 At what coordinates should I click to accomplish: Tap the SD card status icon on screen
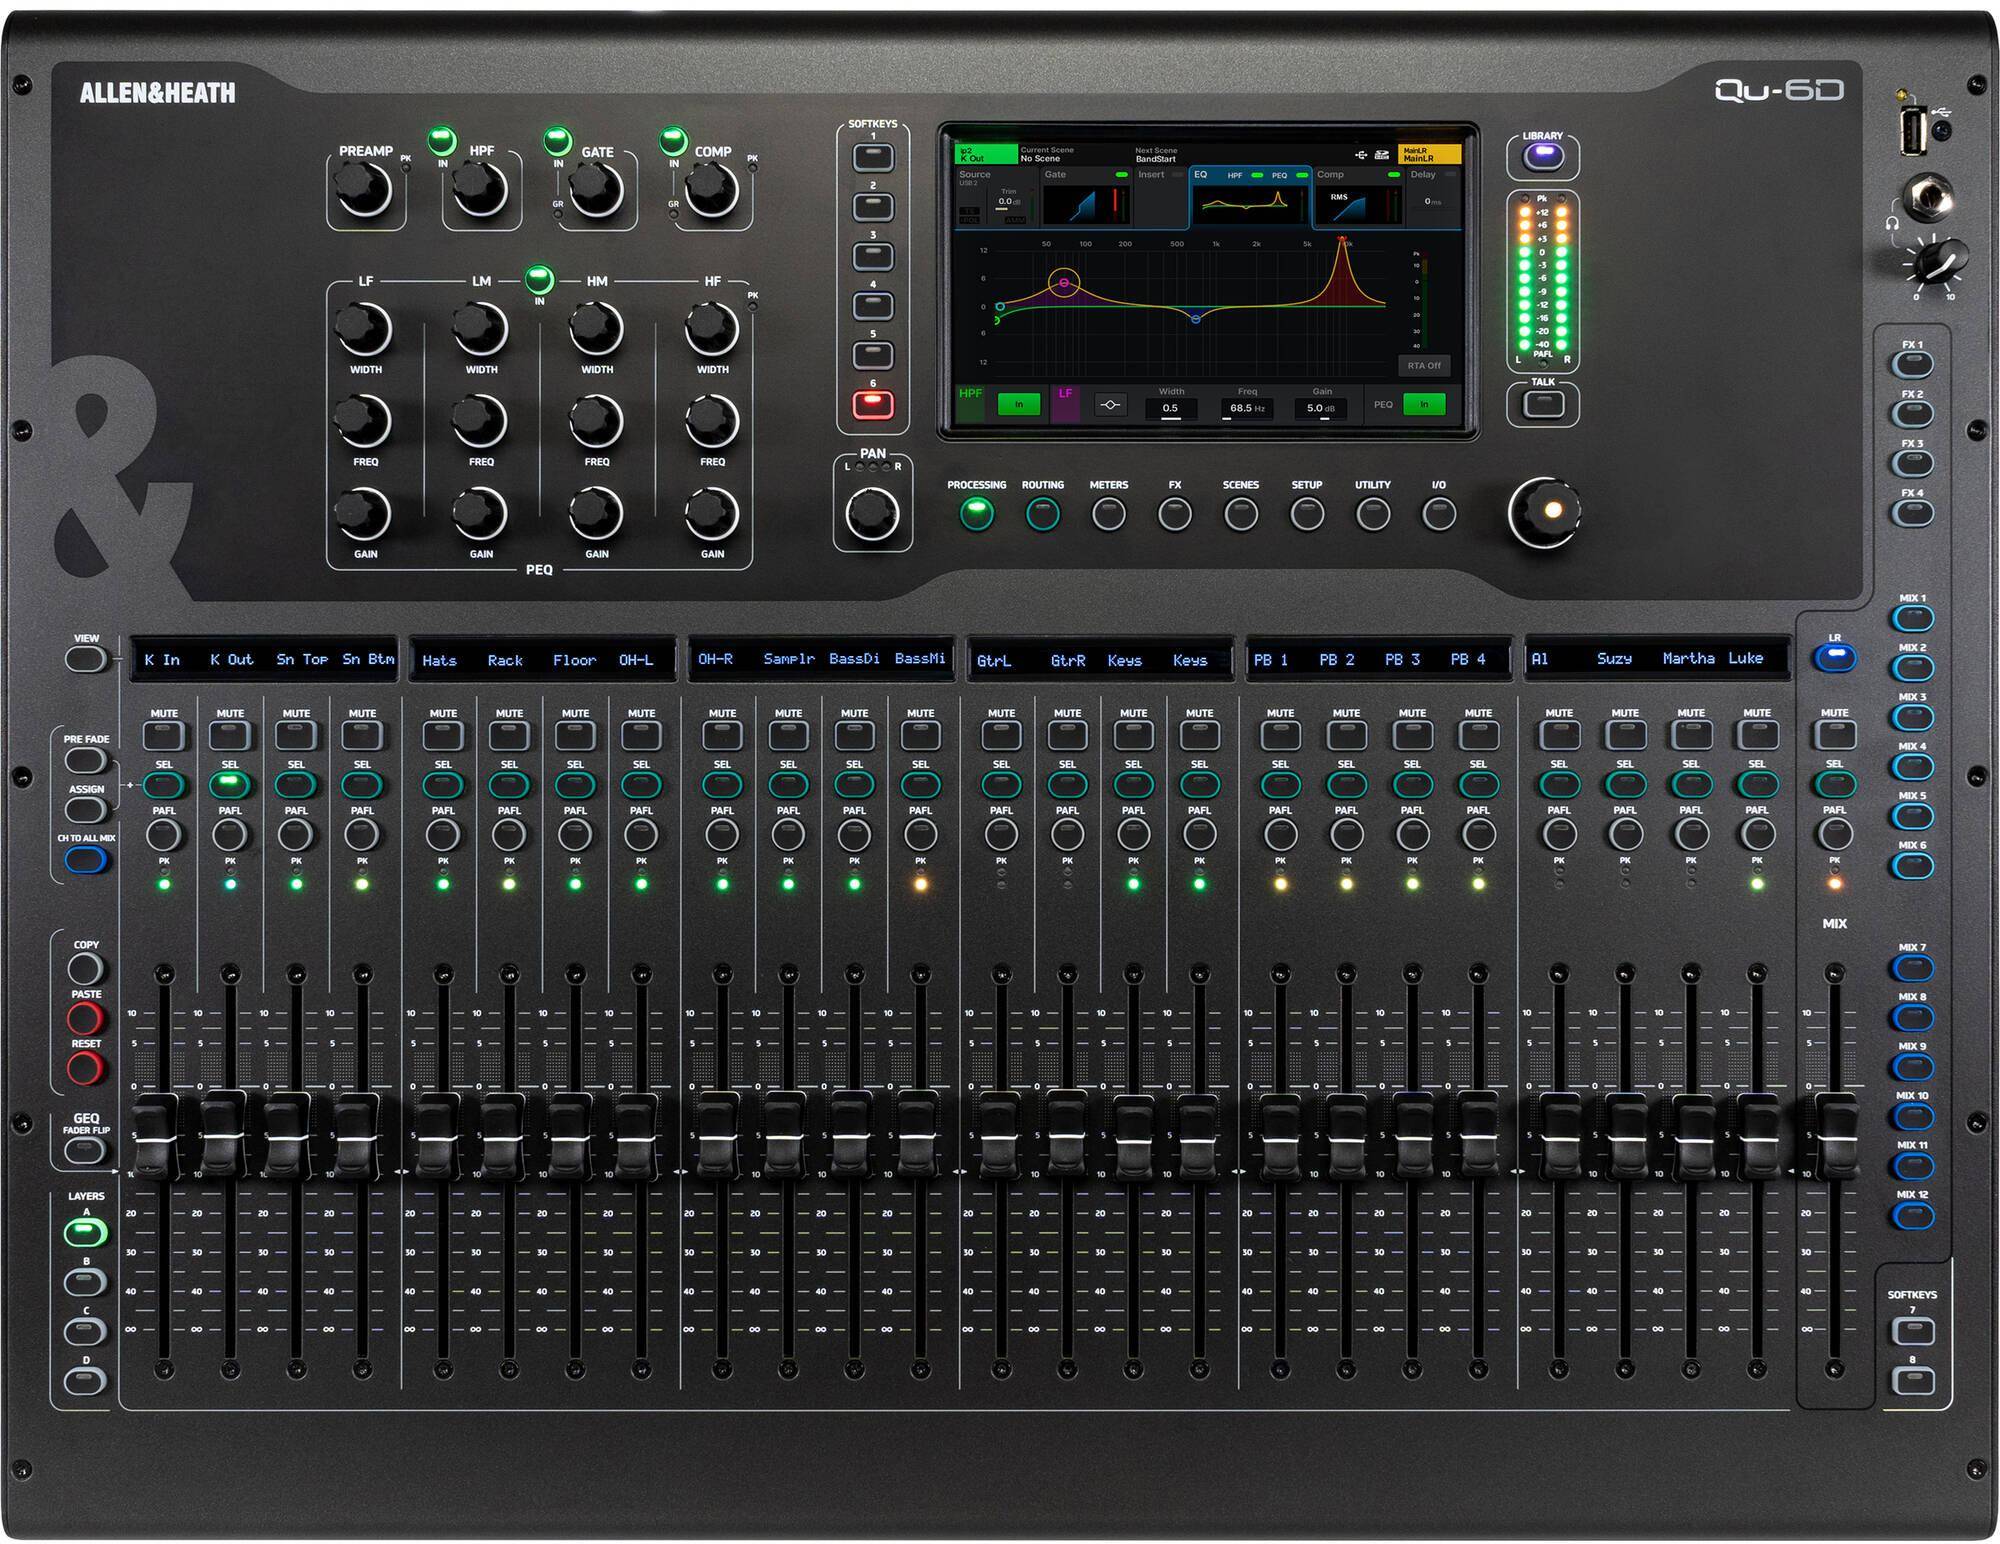pos(1381,156)
